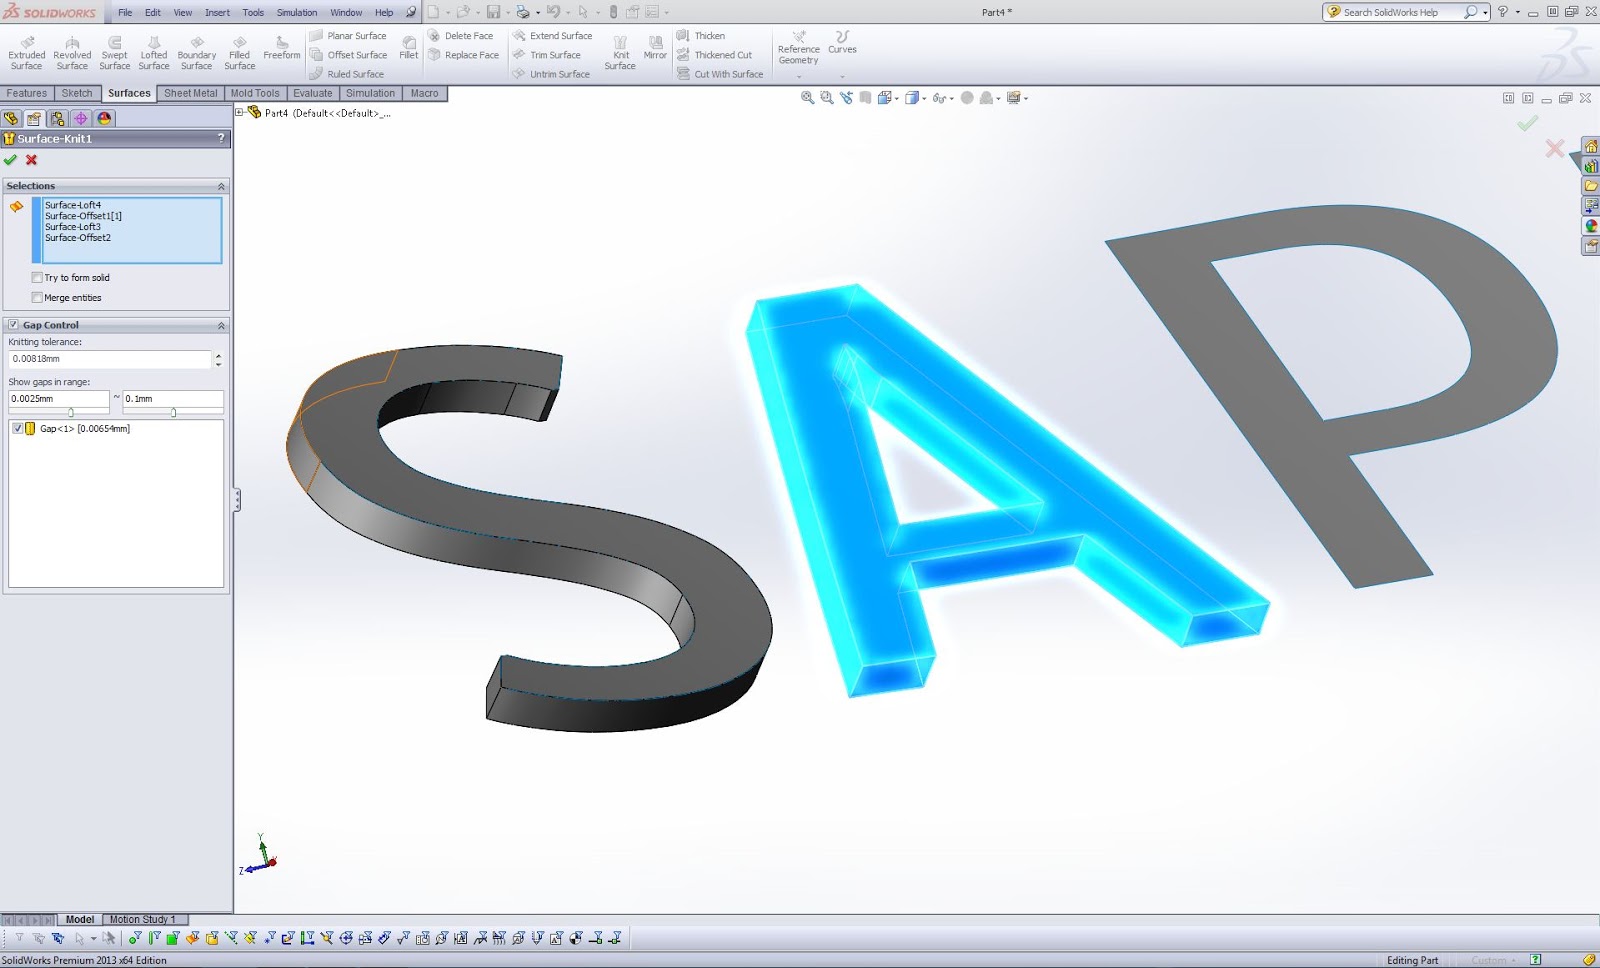Open the Save button dropdown arrow
The image size is (1600, 968).
508,13
